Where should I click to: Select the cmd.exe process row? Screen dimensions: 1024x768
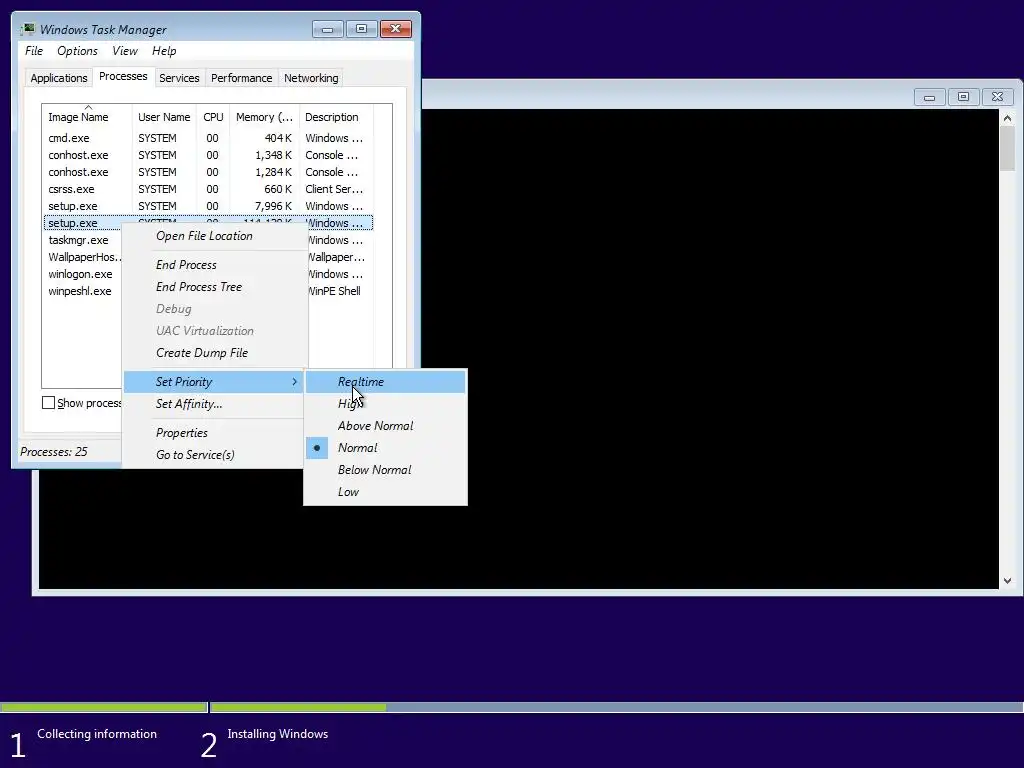(208, 138)
